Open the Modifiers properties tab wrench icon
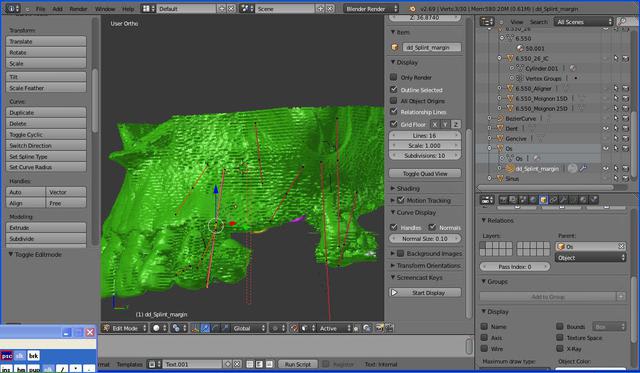Screen dimensions: 640x373 (x=563, y=200)
